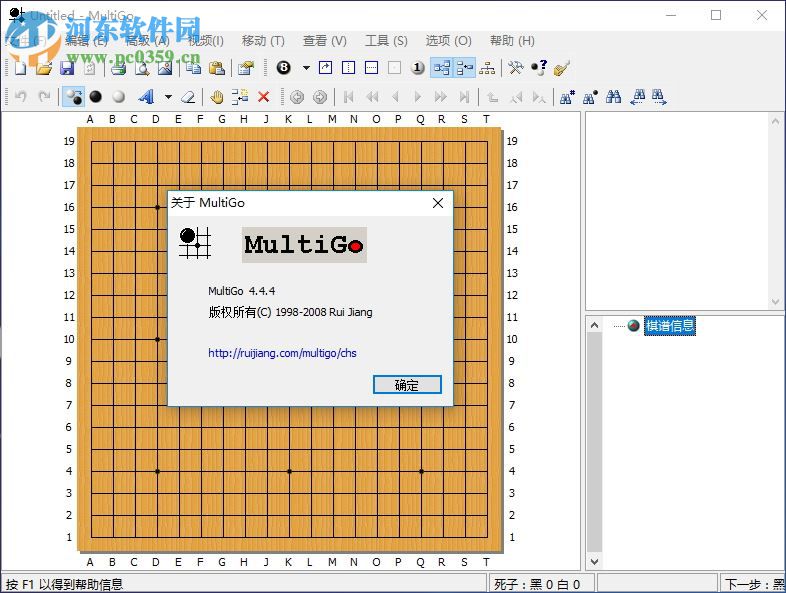Click the 'MultiGo 4.4.4' version text
This screenshot has width=786, height=593.
point(242,291)
